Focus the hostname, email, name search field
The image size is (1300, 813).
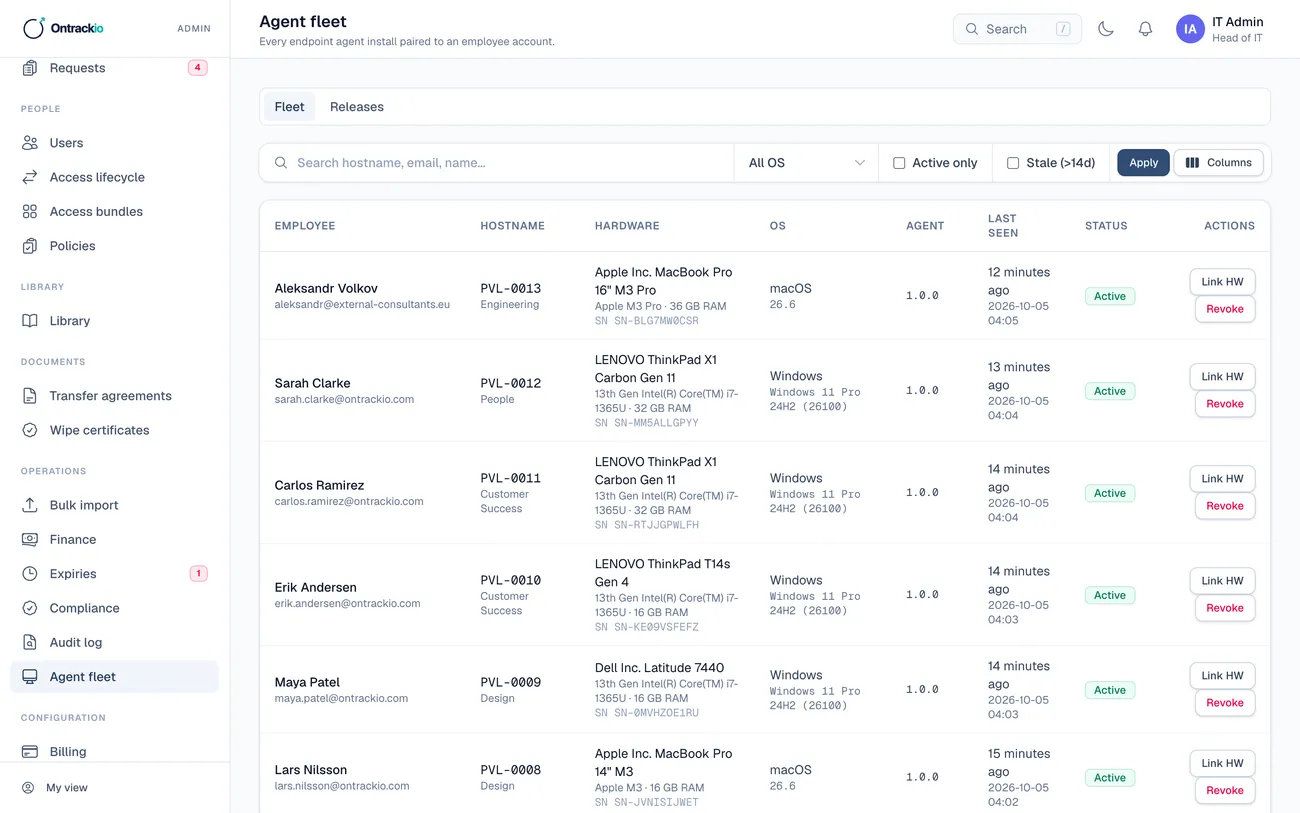coord(497,163)
